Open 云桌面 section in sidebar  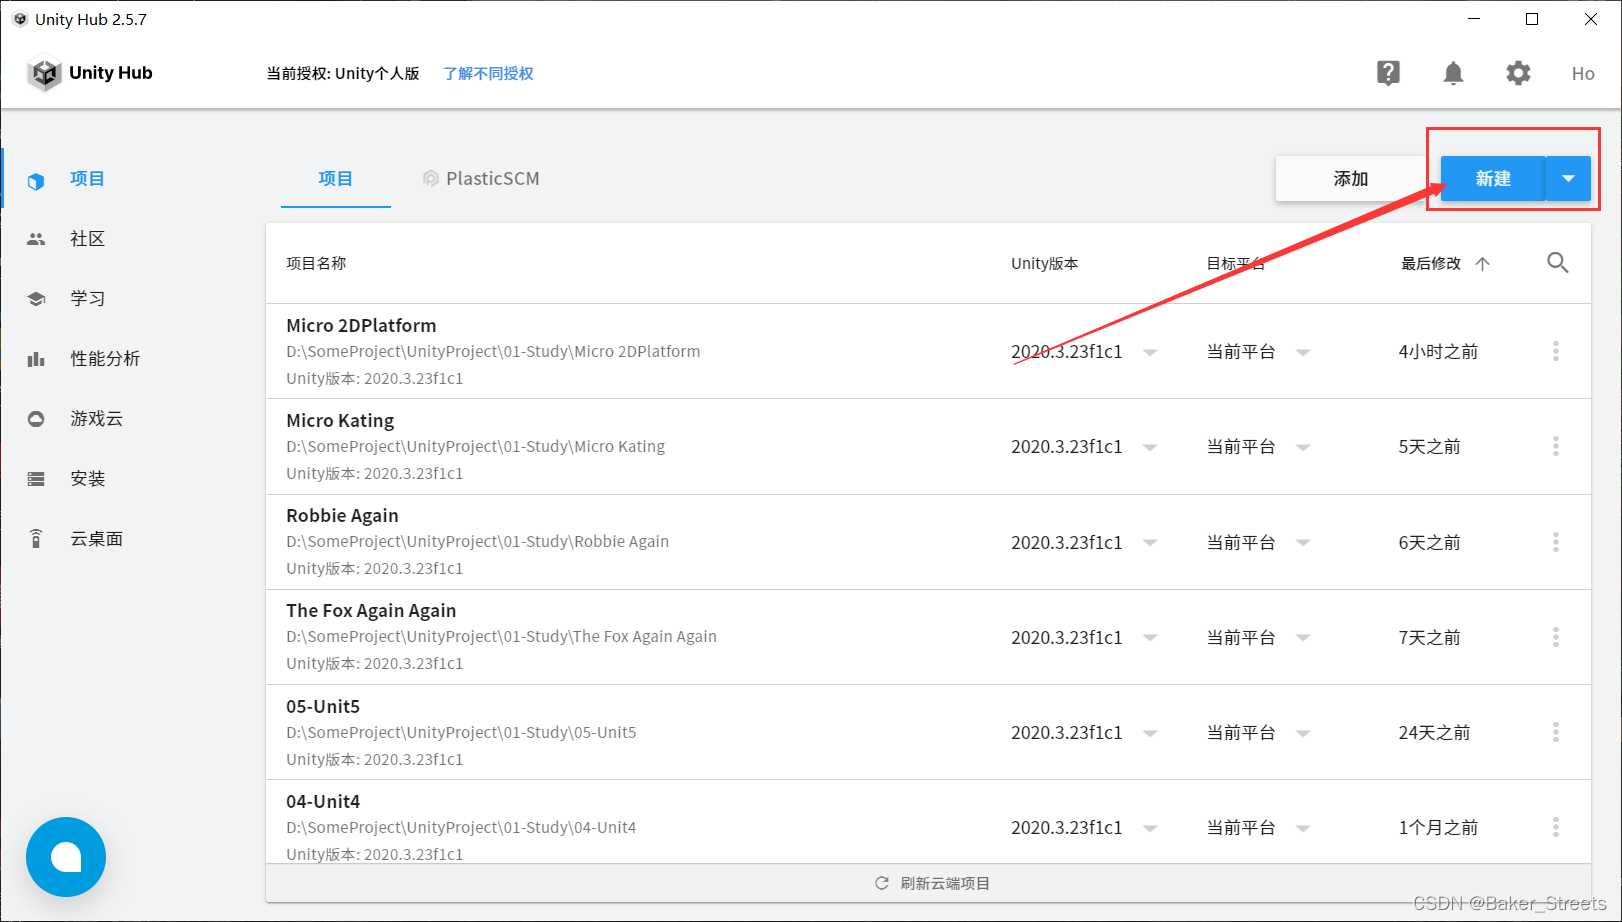click(x=96, y=539)
